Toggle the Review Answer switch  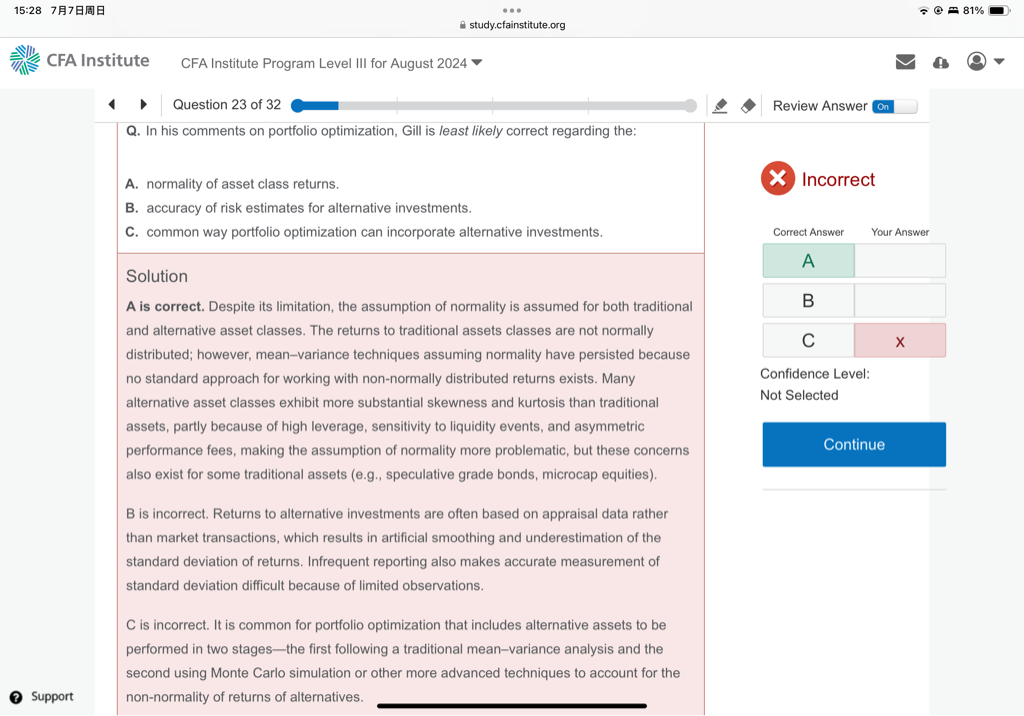click(895, 106)
